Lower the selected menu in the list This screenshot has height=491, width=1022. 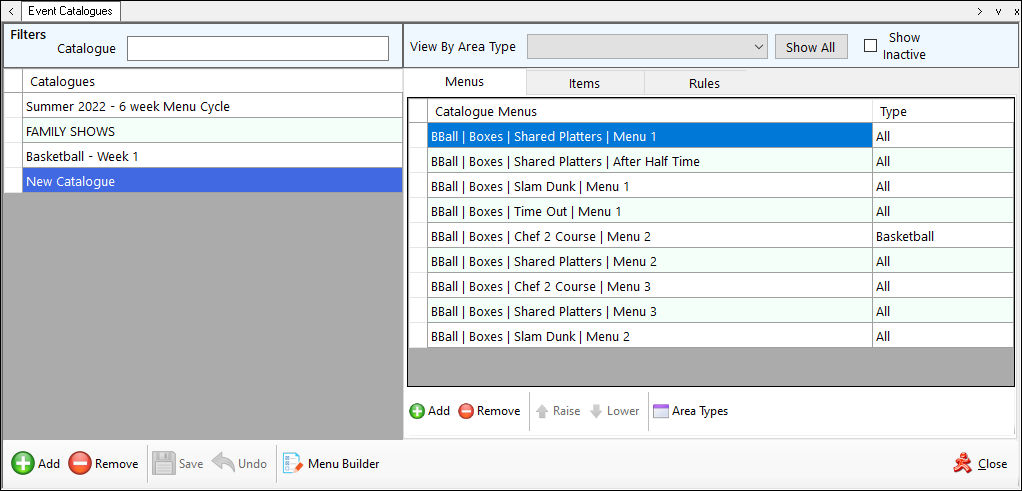tap(596, 411)
